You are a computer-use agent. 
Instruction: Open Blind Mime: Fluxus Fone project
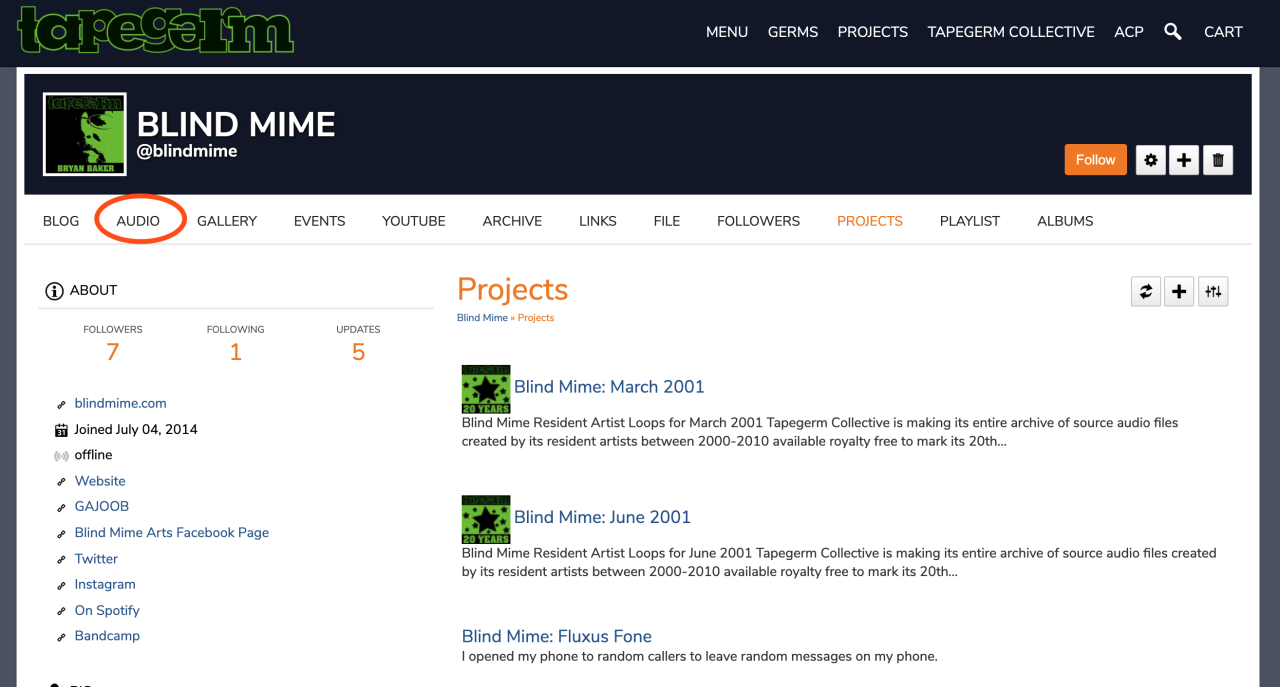pyautogui.click(x=556, y=636)
